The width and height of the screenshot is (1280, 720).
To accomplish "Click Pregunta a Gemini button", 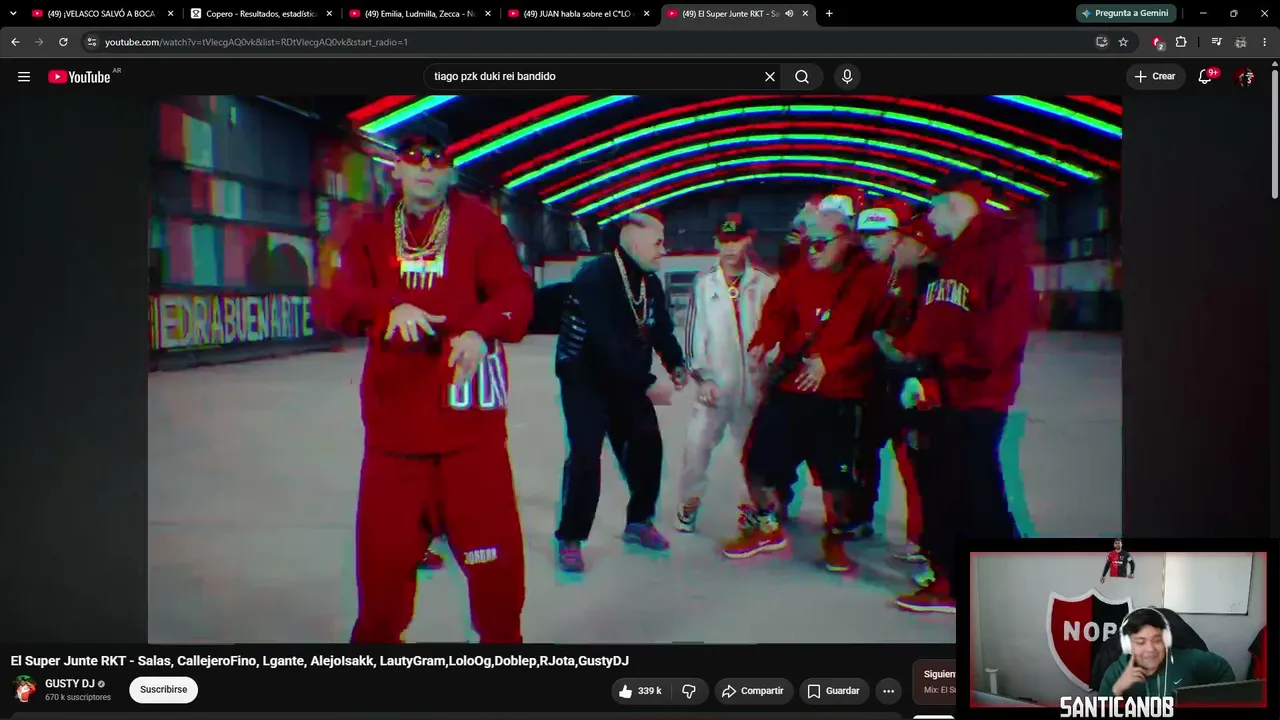I will [x=1126, y=14].
